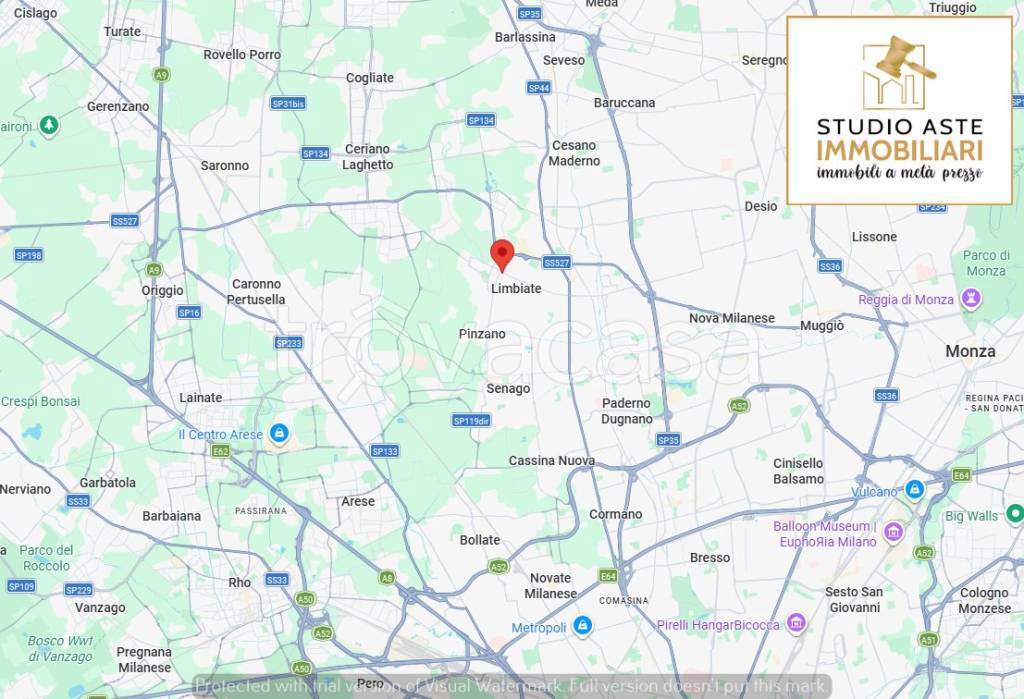The height and width of the screenshot is (699, 1024).
Task: Select the Cinisello Balsamo label
Action: pos(798,471)
